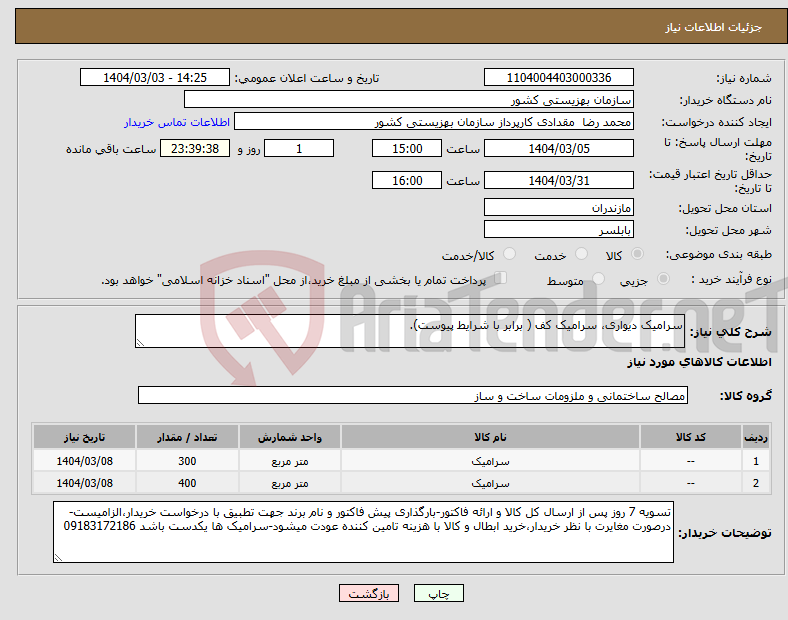Click the price validity time 16:00
The width and height of the screenshot is (788, 620).
(x=407, y=180)
